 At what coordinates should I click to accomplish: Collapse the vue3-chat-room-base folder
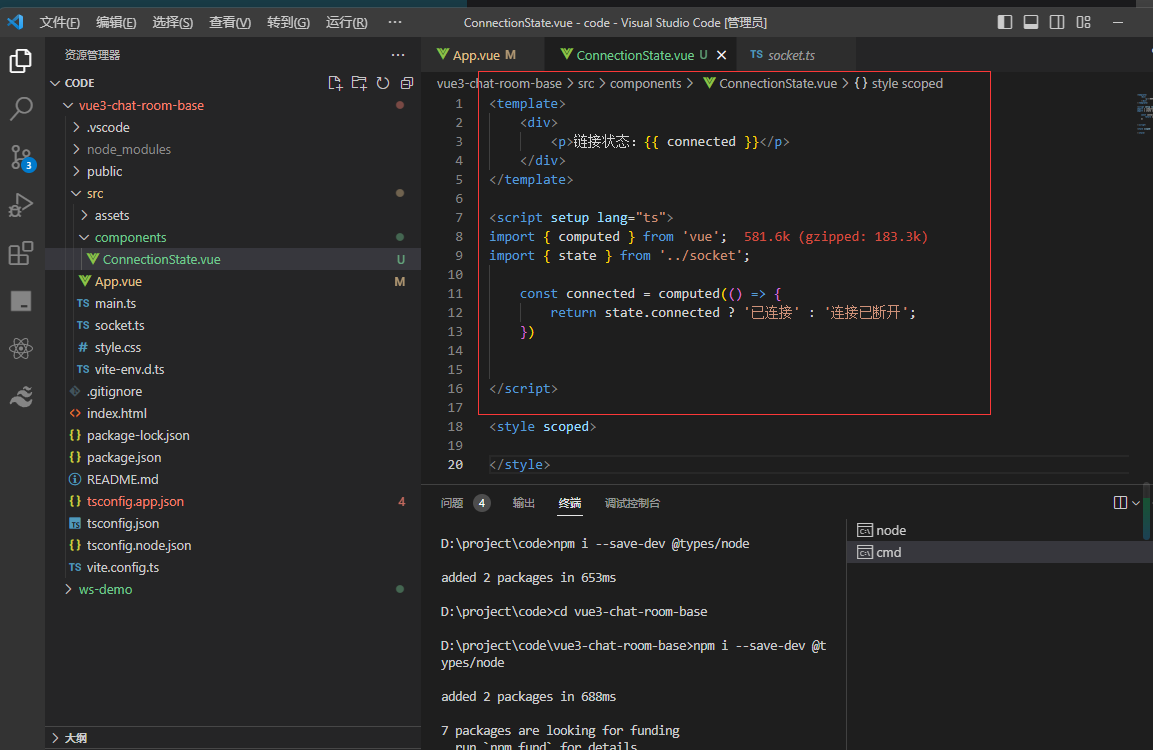(x=68, y=105)
